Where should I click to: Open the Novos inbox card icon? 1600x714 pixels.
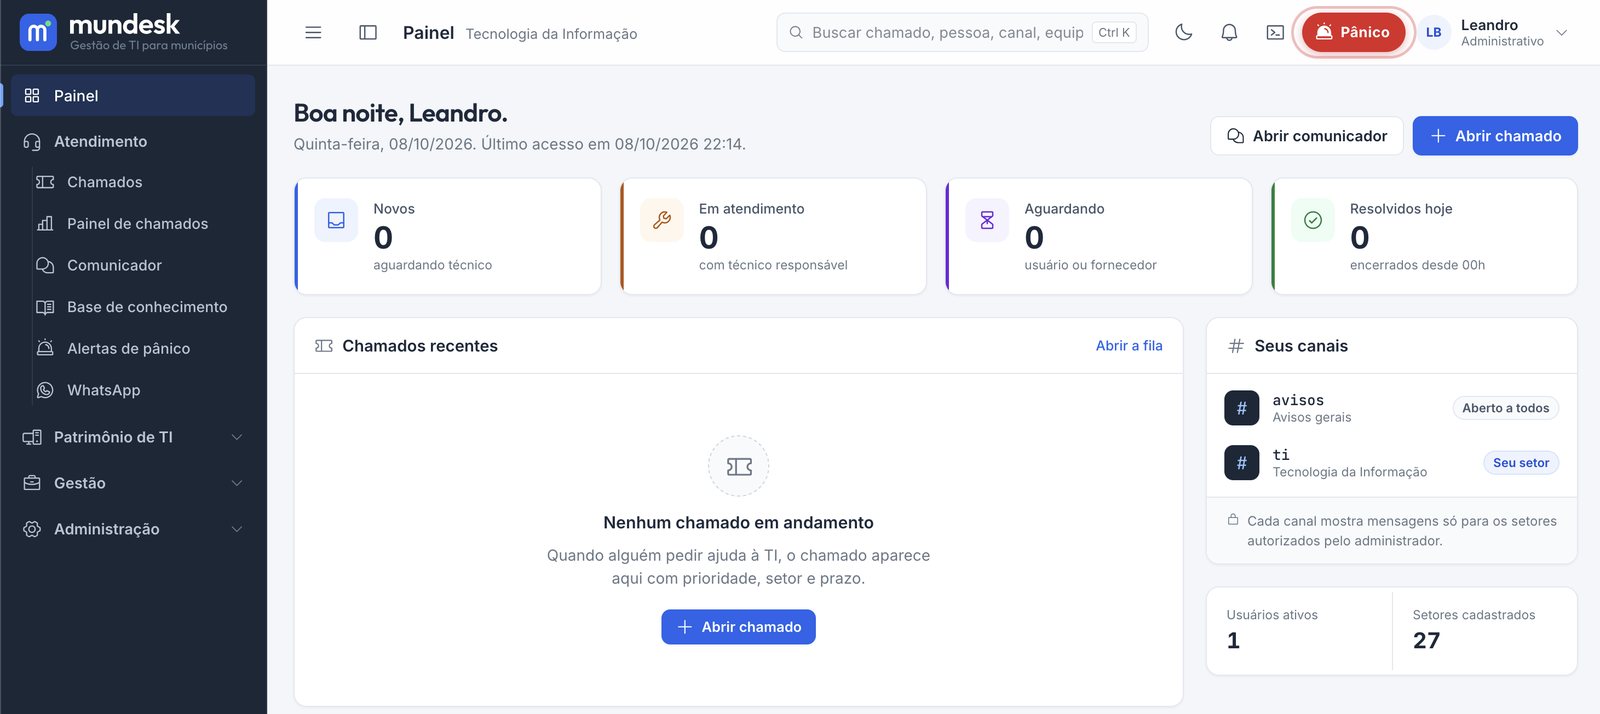[336, 220]
